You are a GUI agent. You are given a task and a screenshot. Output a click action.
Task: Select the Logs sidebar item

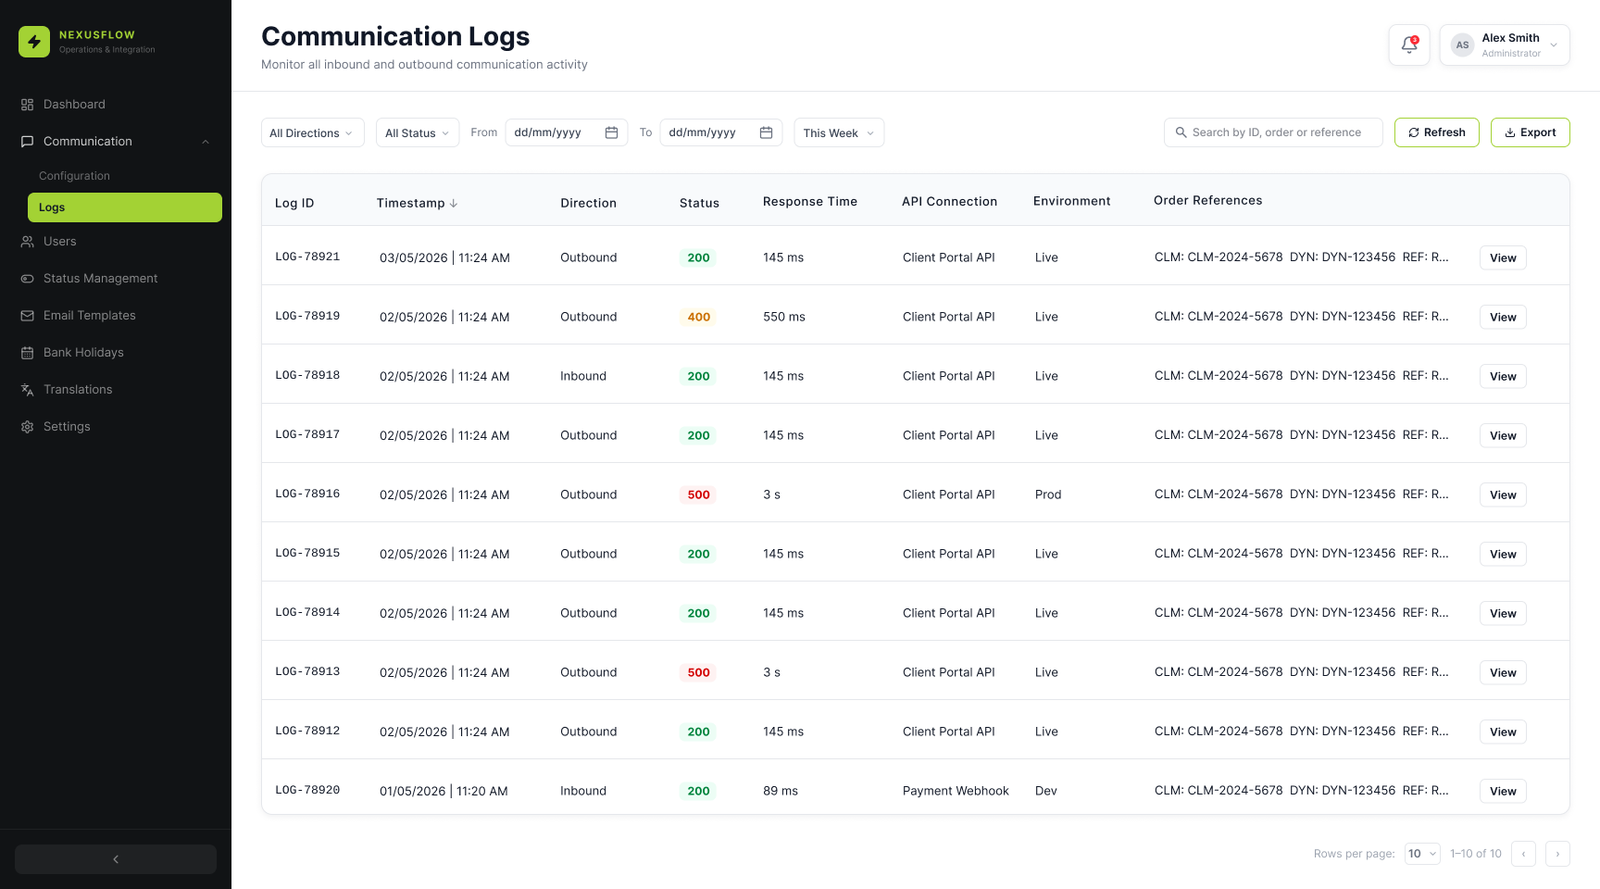125,207
